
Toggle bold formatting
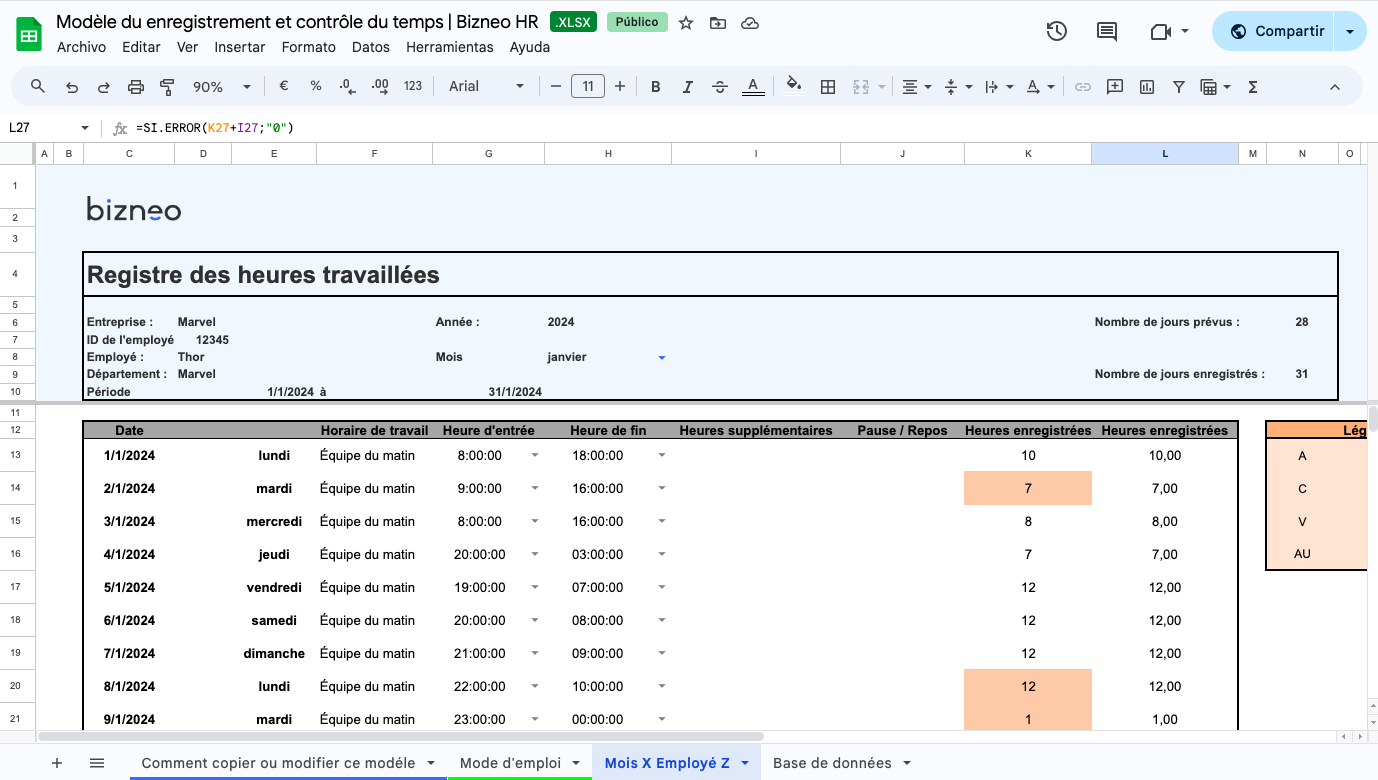pyautogui.click(x=656, y=87)
